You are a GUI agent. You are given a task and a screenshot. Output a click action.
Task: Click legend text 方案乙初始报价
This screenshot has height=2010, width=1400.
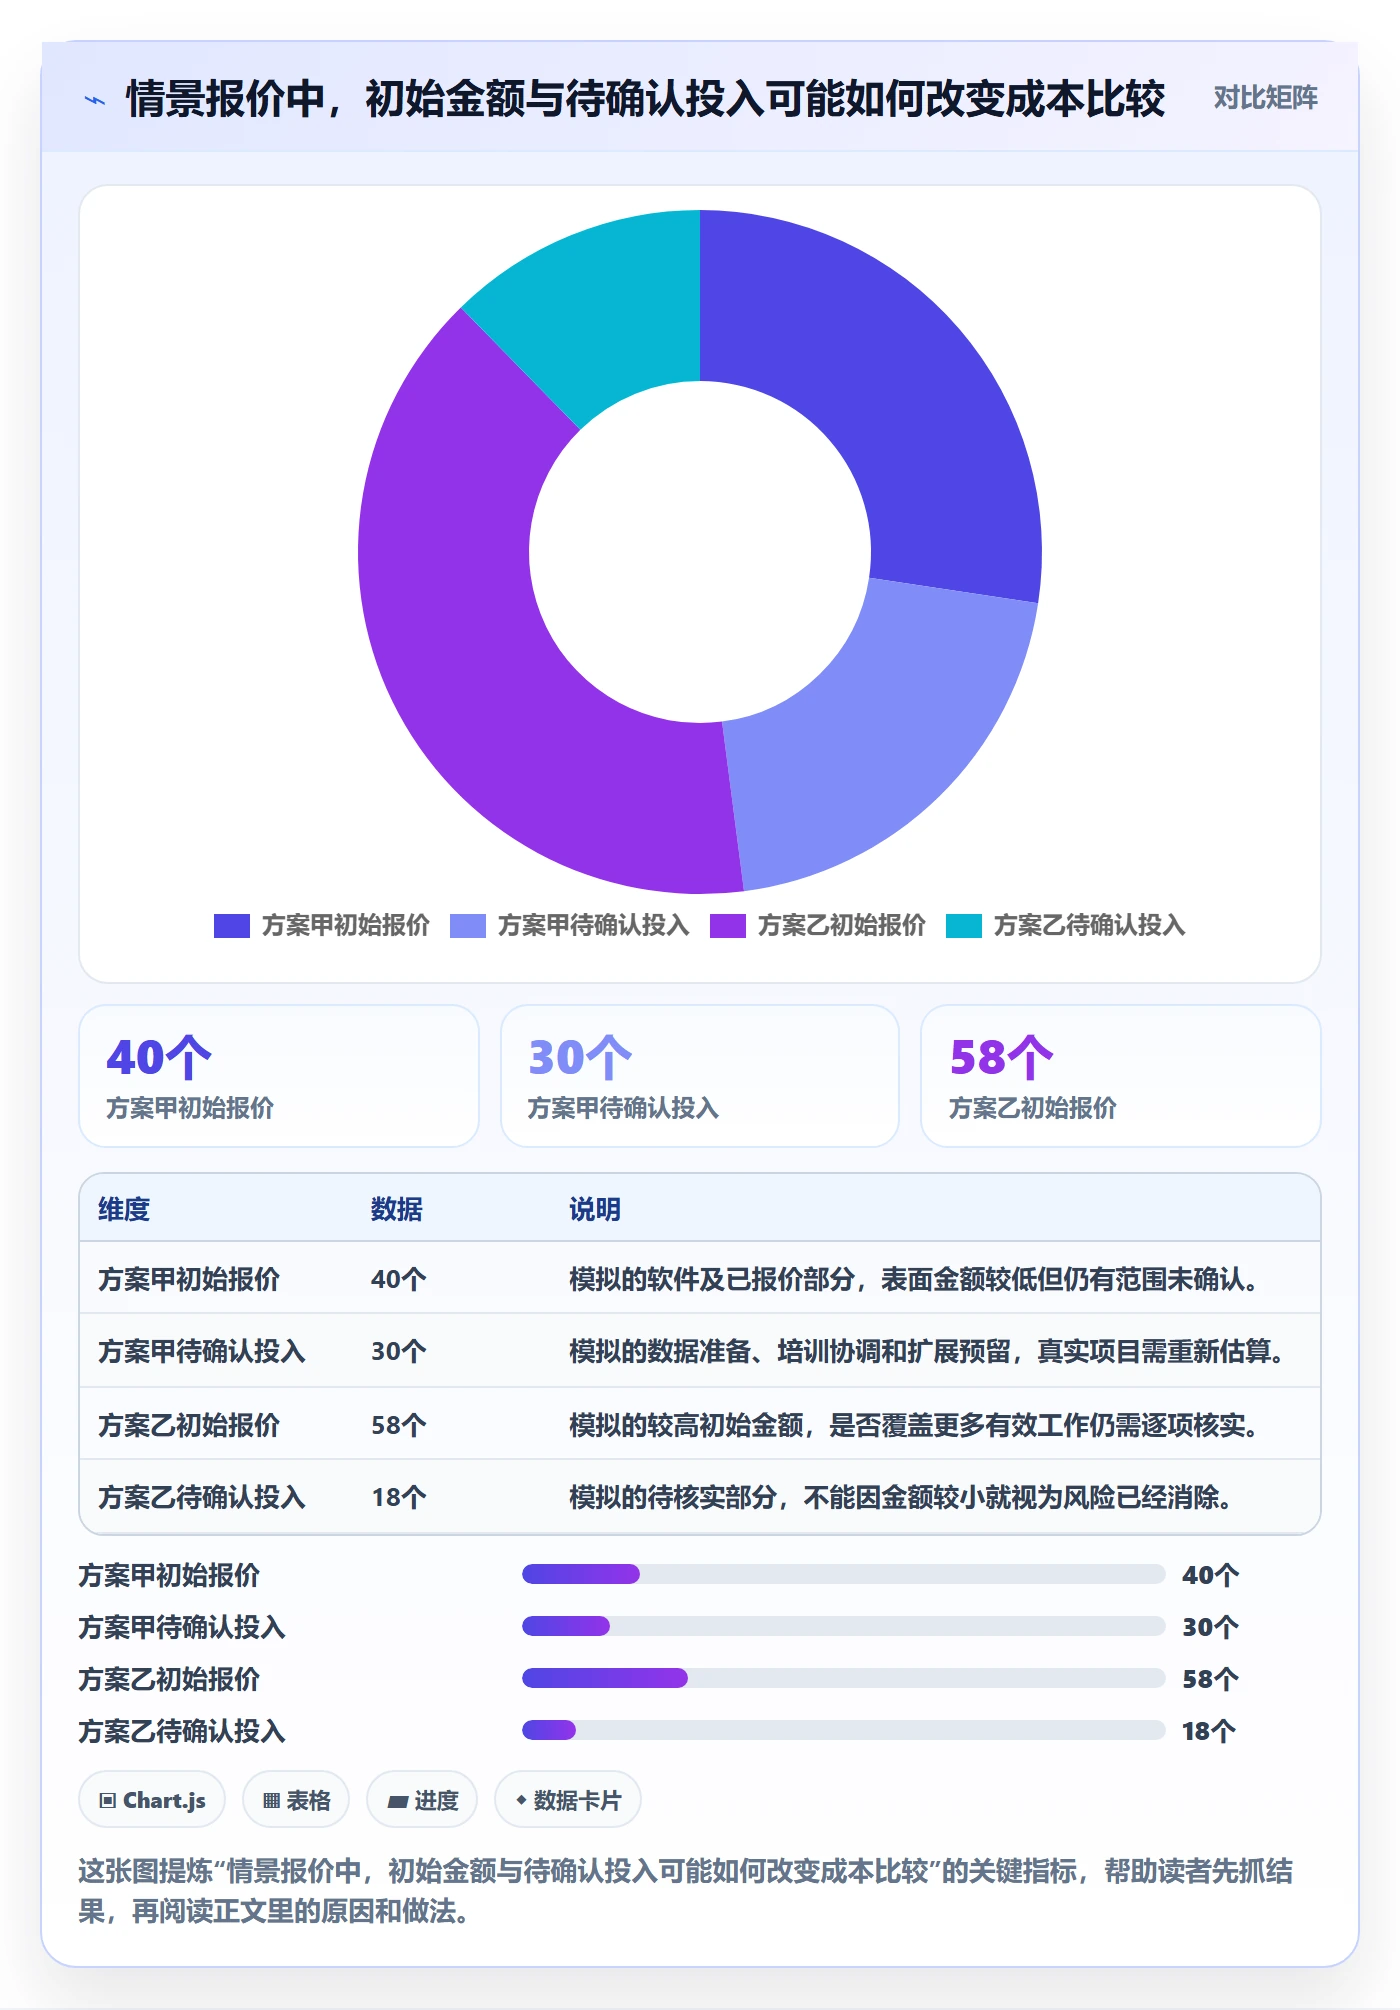point(842,926)
